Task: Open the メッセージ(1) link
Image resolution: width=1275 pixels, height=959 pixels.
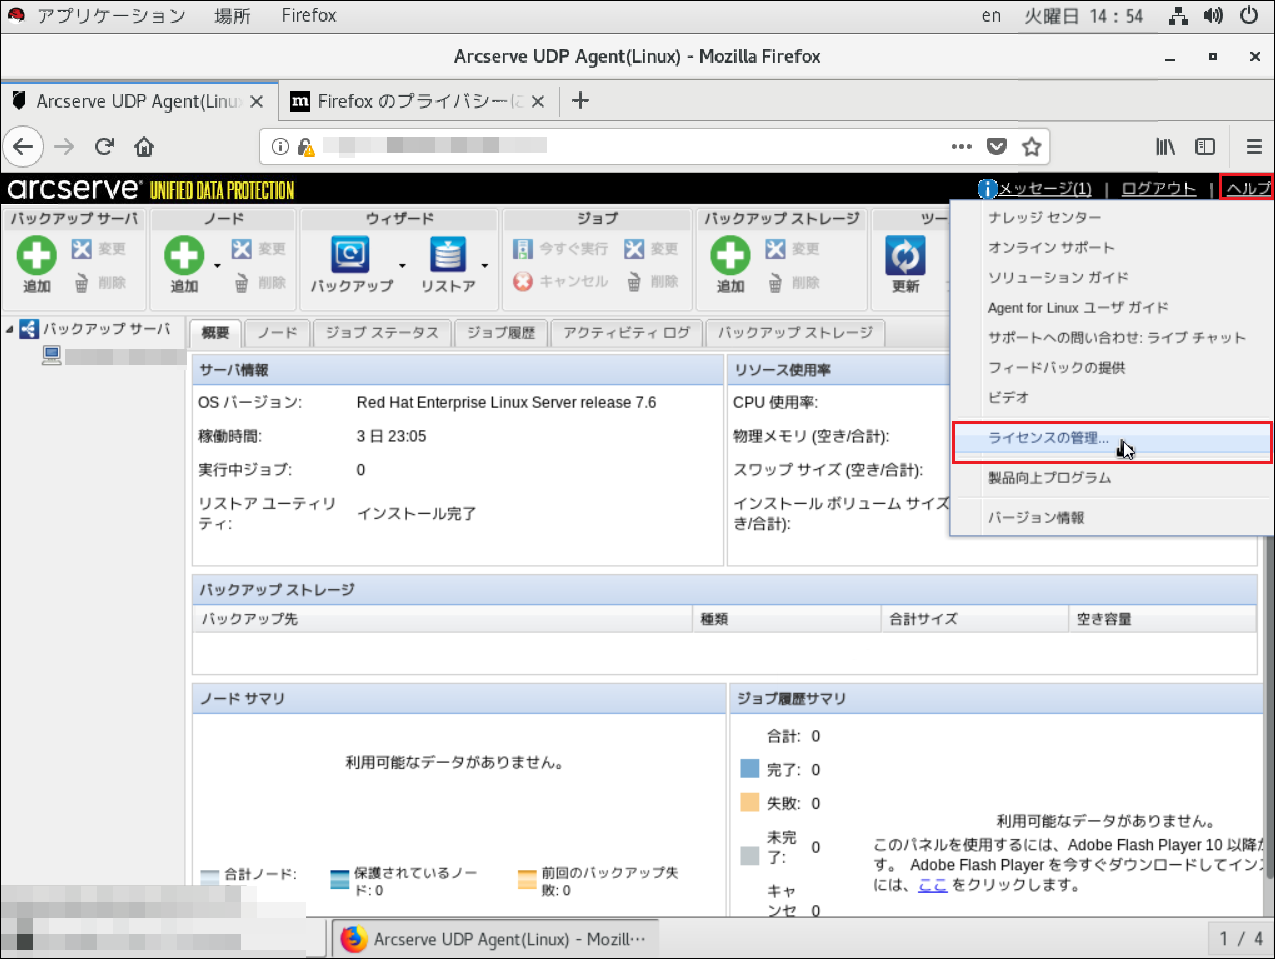Action: (x=1045, y=189)
